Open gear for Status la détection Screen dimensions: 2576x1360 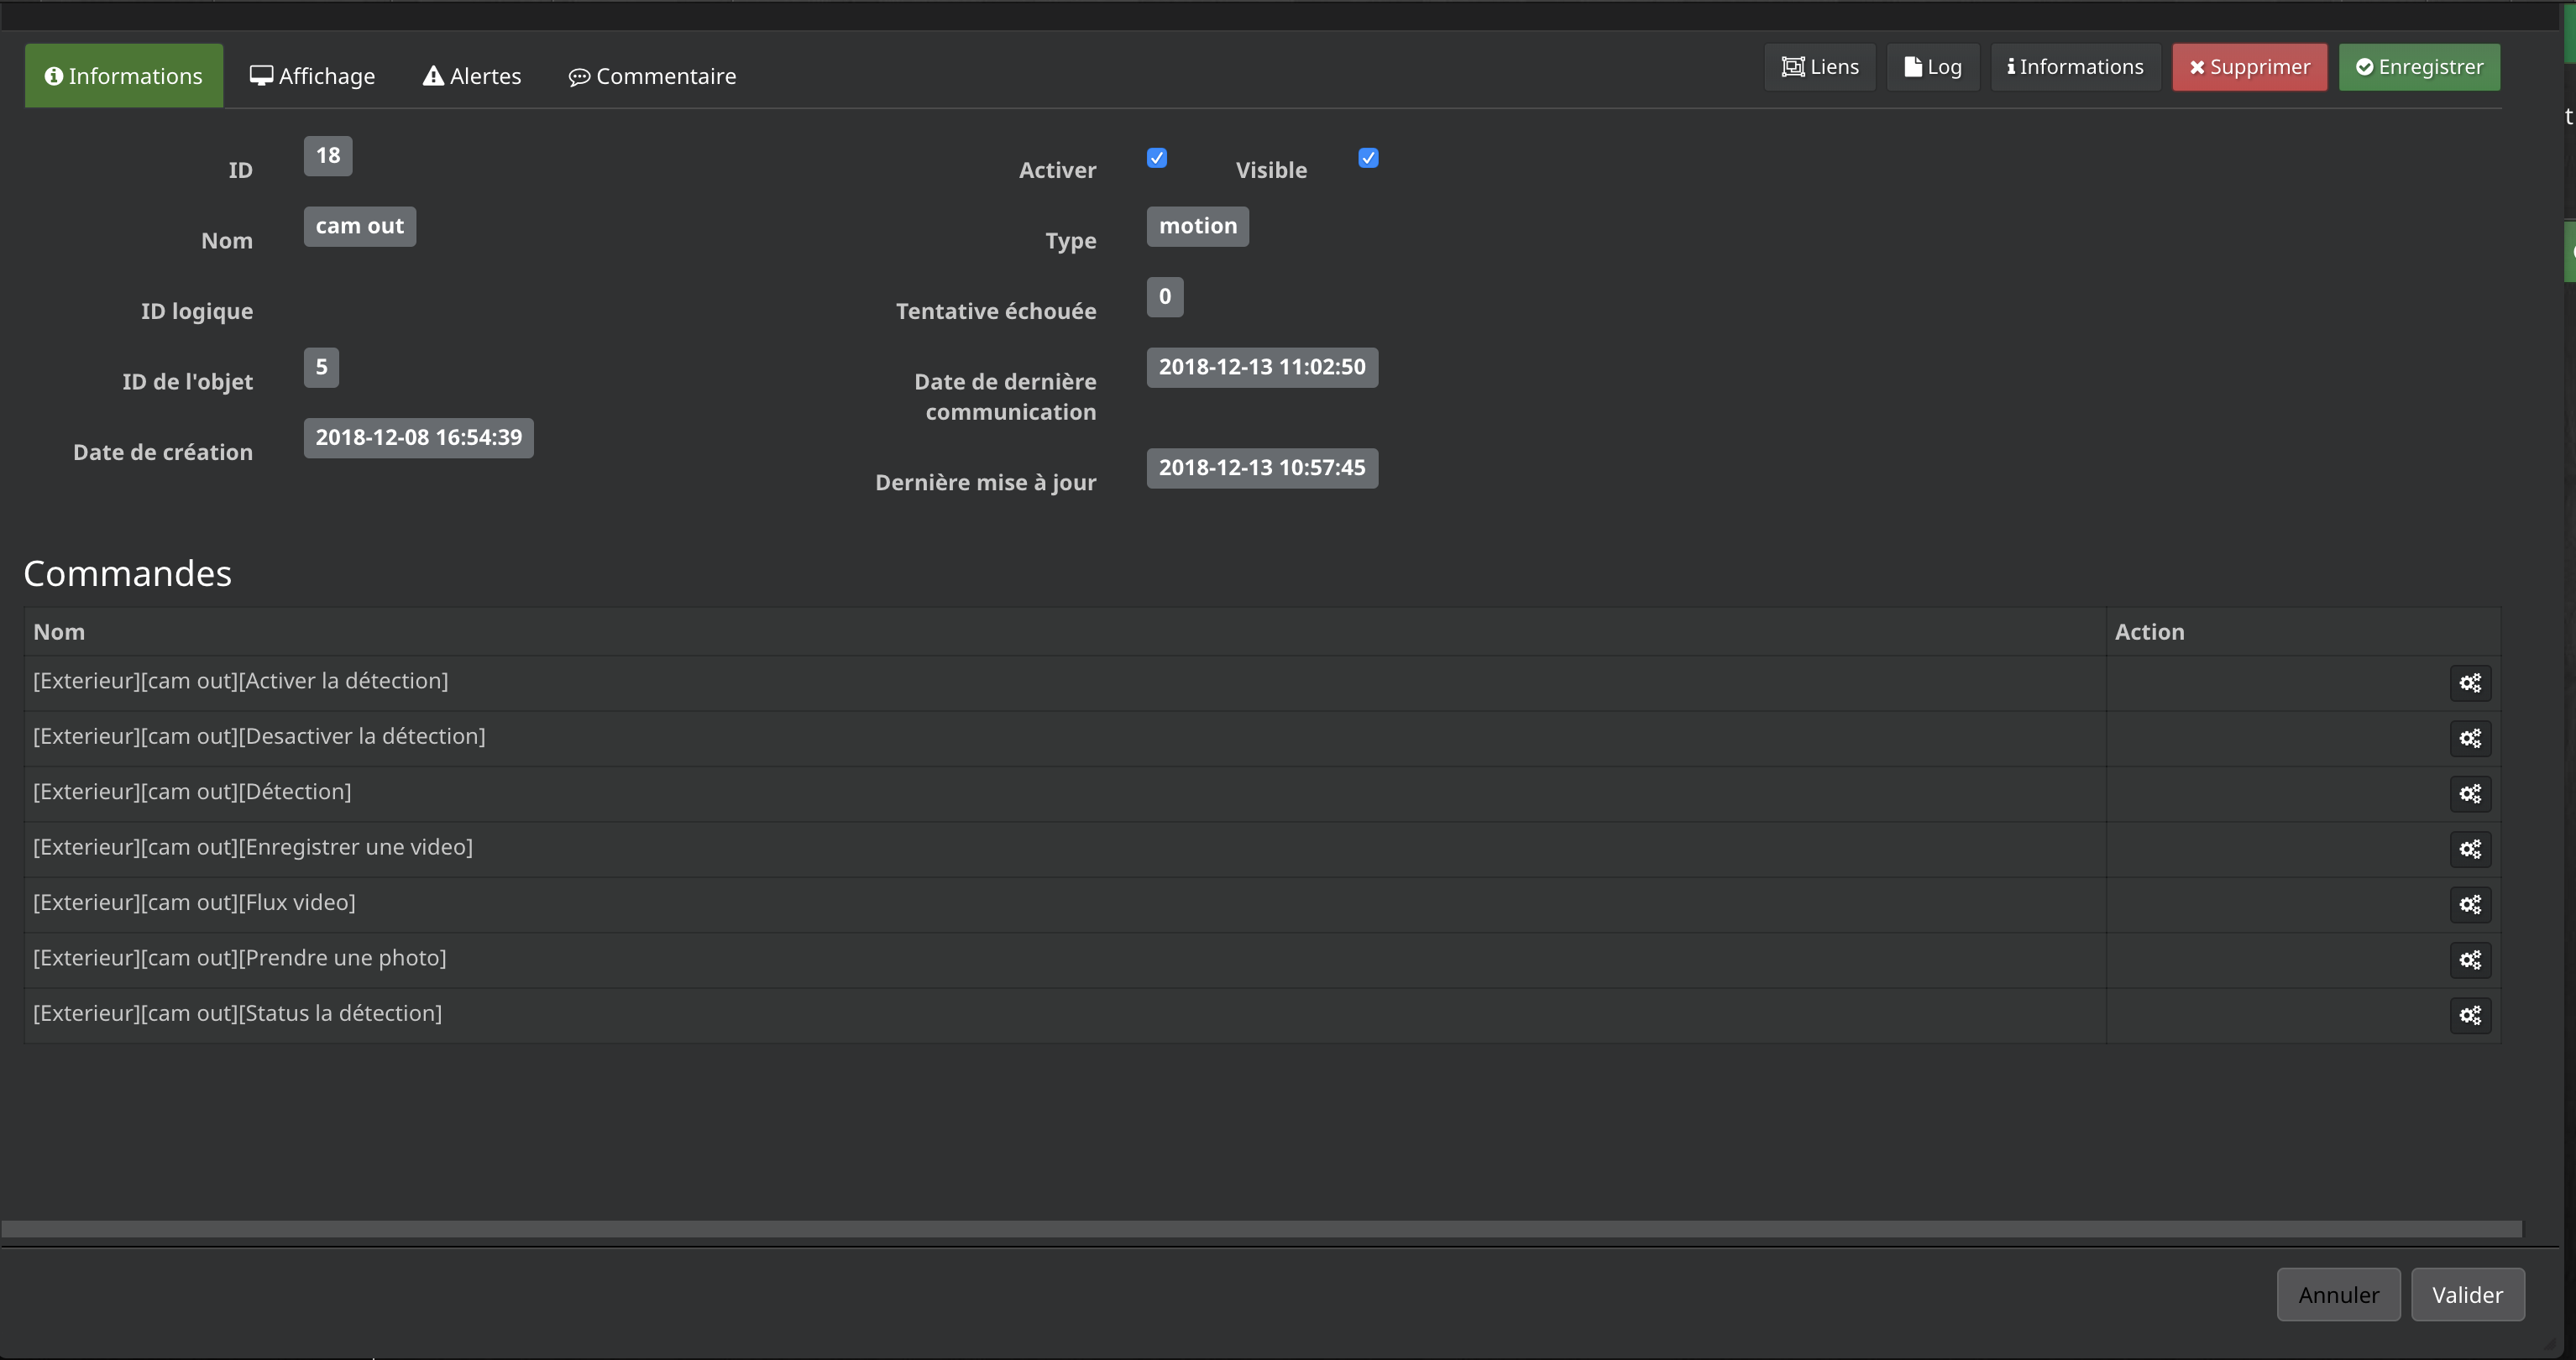[x=2470, y=1016]
